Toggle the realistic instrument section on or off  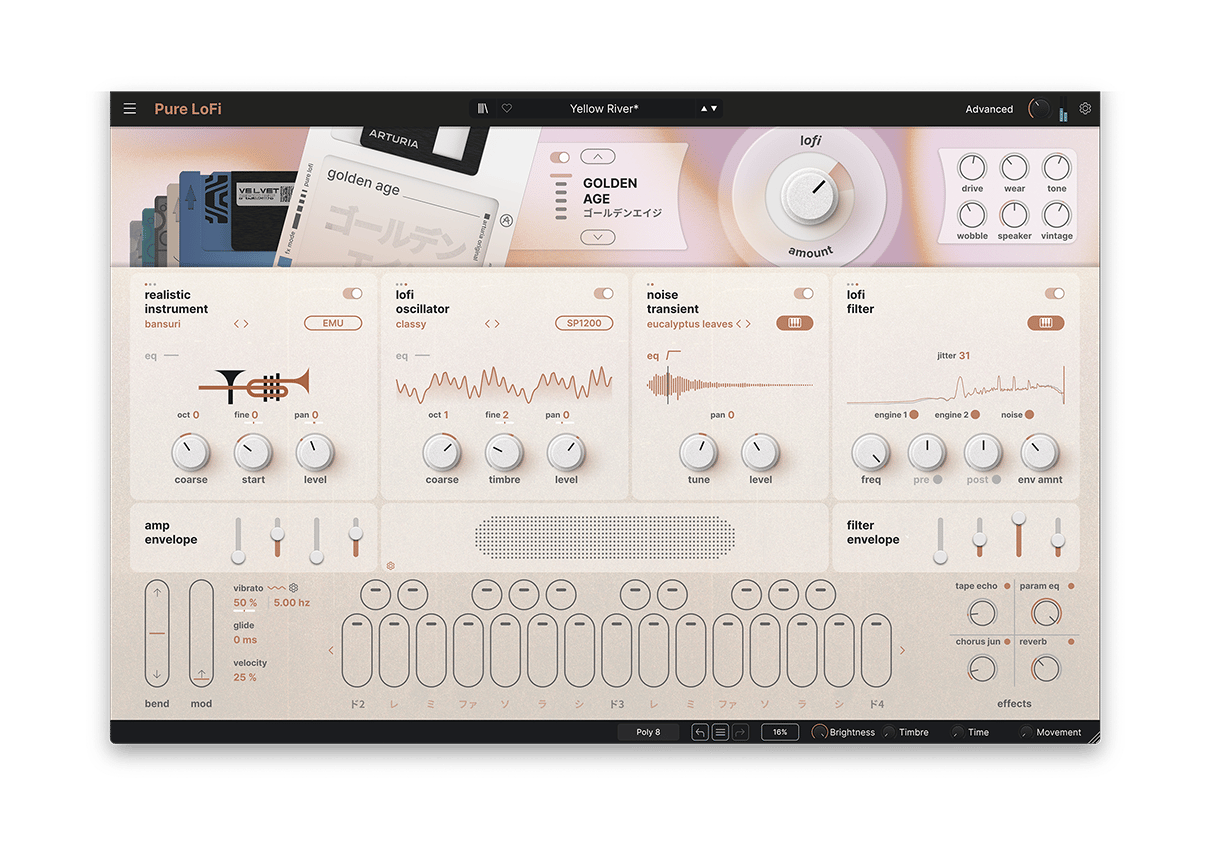point(352,293)
